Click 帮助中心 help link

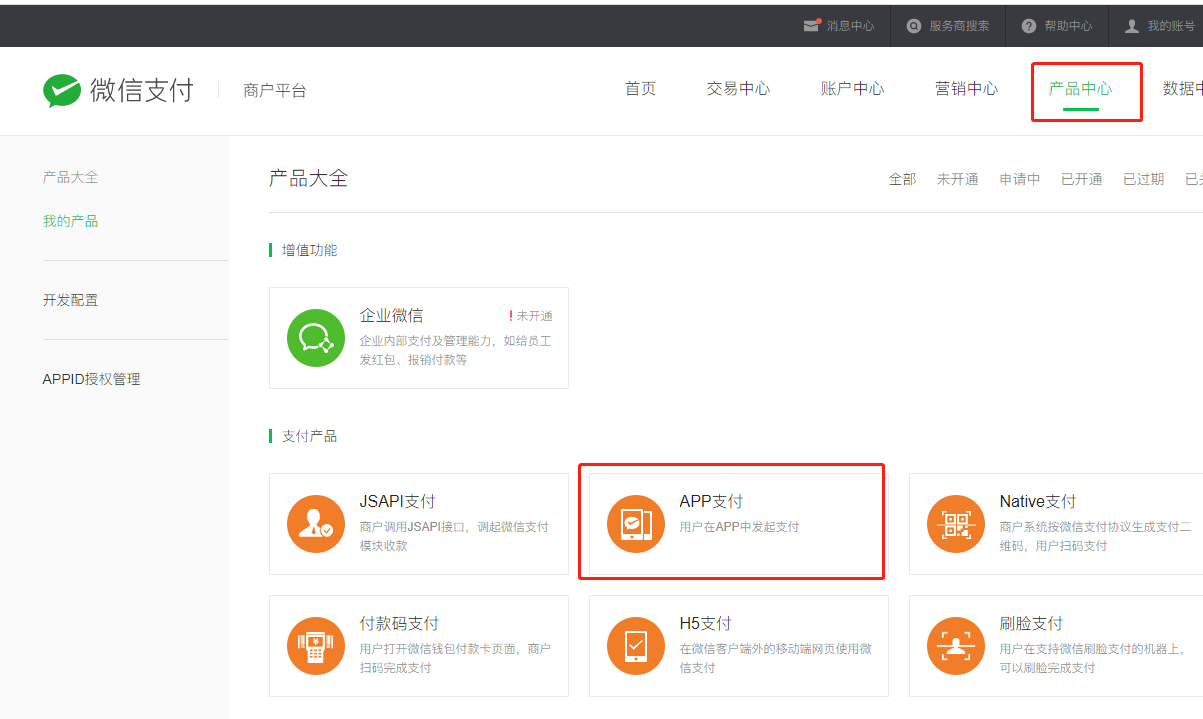[x=1057, y=26]
